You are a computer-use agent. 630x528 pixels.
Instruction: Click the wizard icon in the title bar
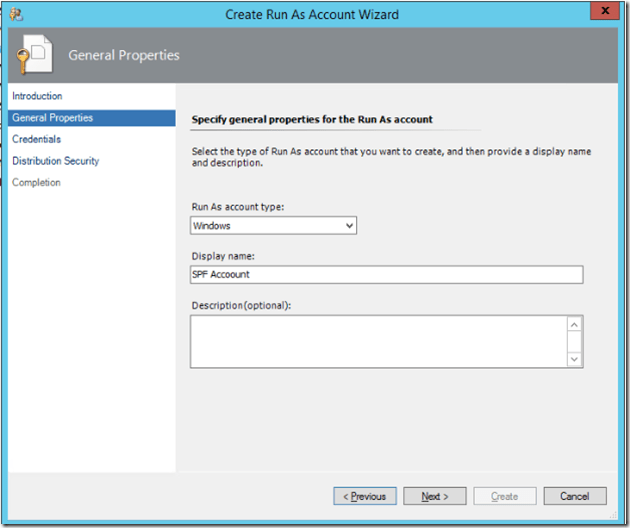pyautogui.click(x=14, y=14)
